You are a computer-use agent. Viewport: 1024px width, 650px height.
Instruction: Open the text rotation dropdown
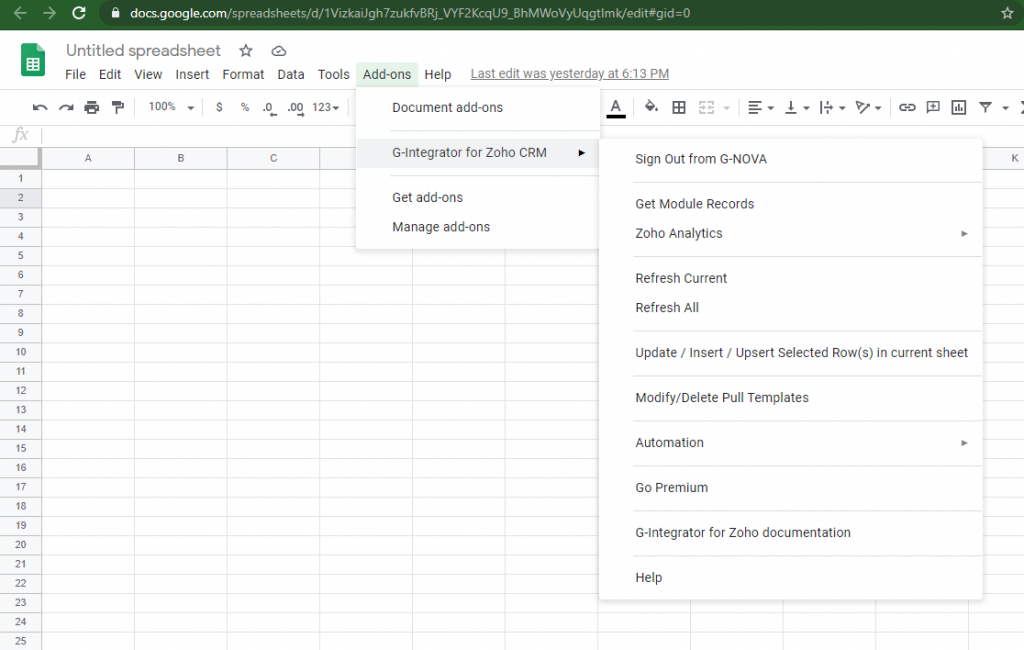pos(869,108)
